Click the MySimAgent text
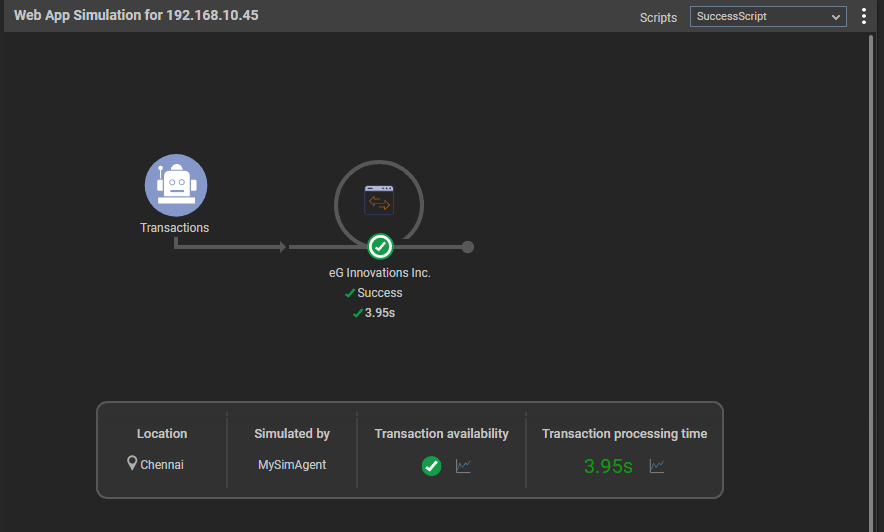The width and height of the screenshot is (884, 532). point(292,465)
